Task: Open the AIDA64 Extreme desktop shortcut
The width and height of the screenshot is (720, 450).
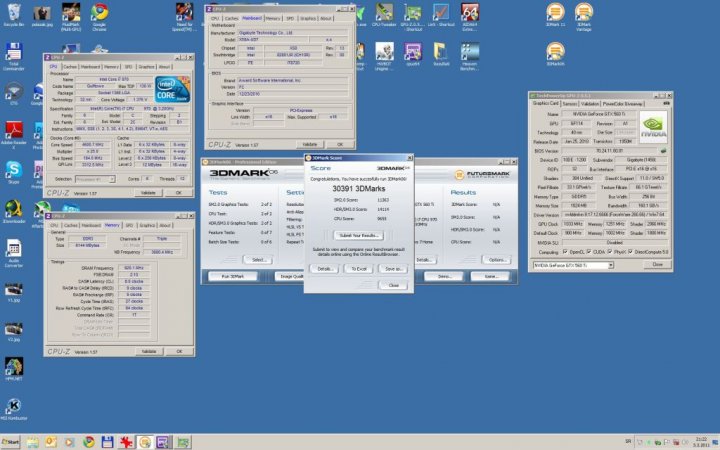Action: (x=470, y=17)
